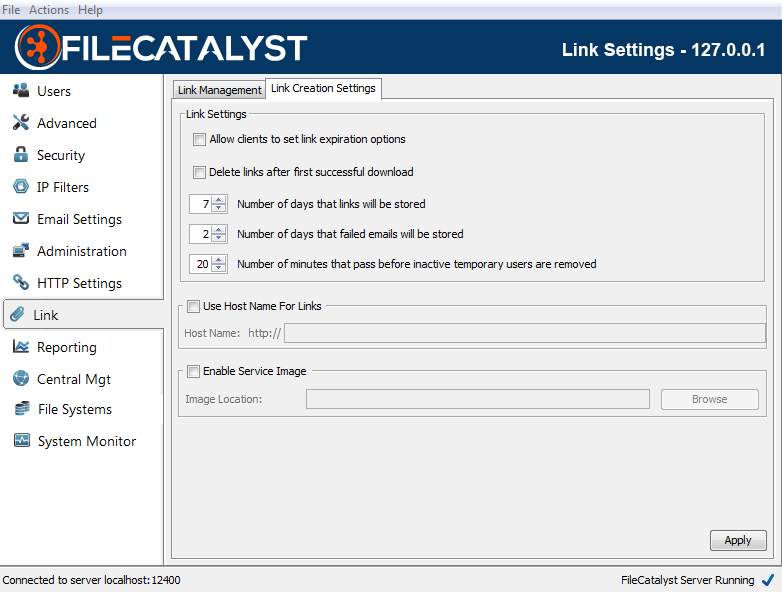This screenshot has height=592, width=782.
Task: Click the Host Name input field
Action: [525, 333]
